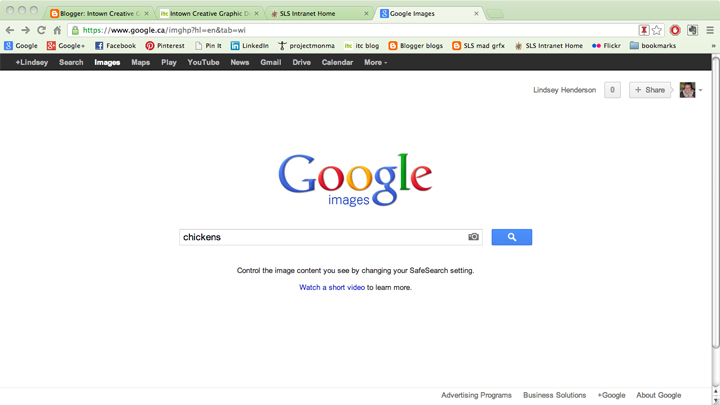Click the red Pinterest pin extension icon

644,30
